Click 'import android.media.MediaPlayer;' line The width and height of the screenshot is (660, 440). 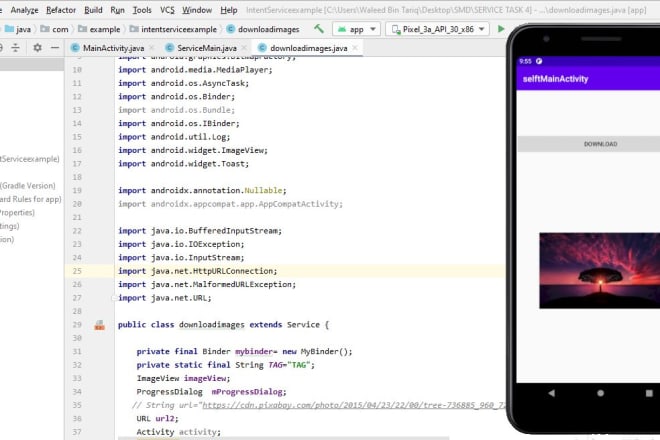click(195, 70)
